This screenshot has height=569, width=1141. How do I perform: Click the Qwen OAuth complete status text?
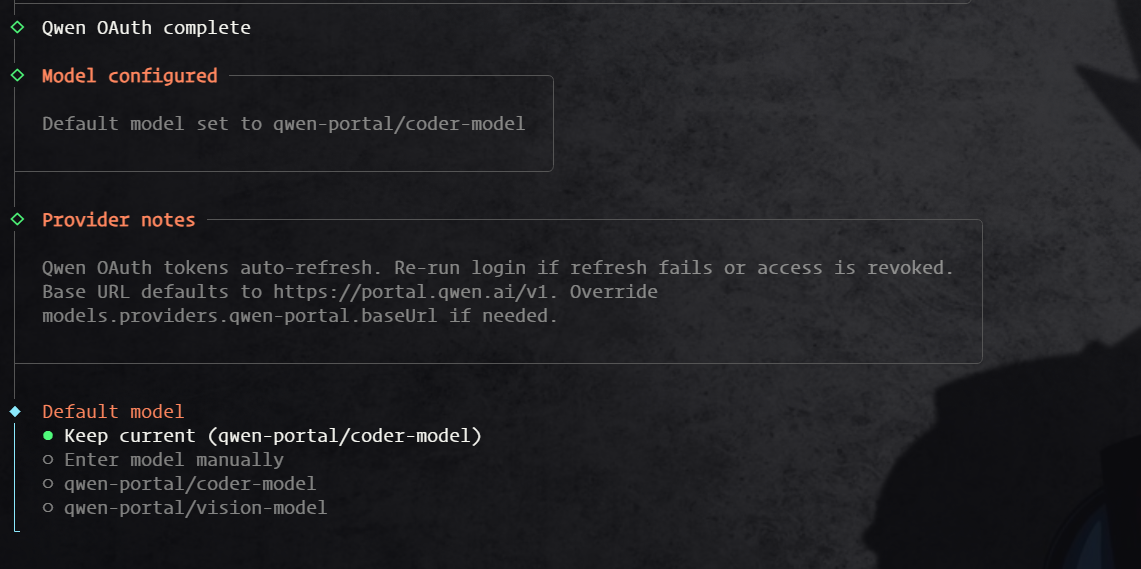coord(146,28)
